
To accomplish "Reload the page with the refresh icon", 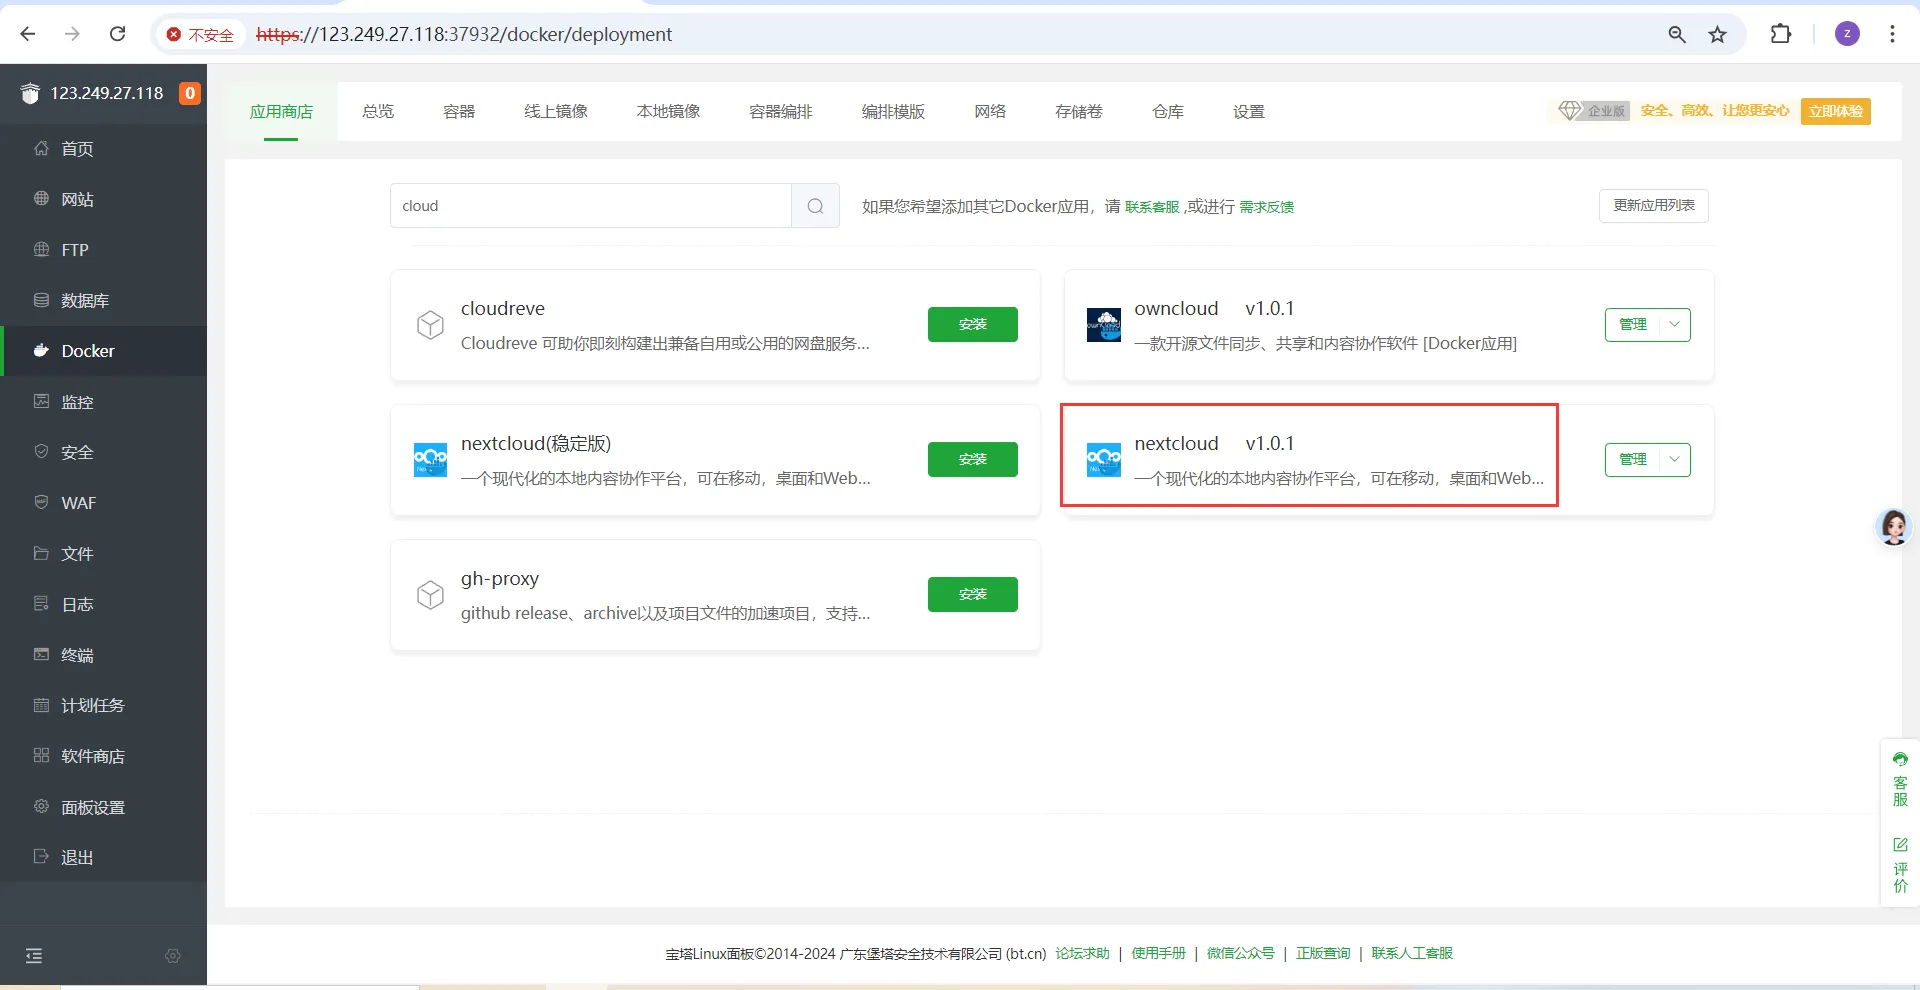I will click(117, 34).
